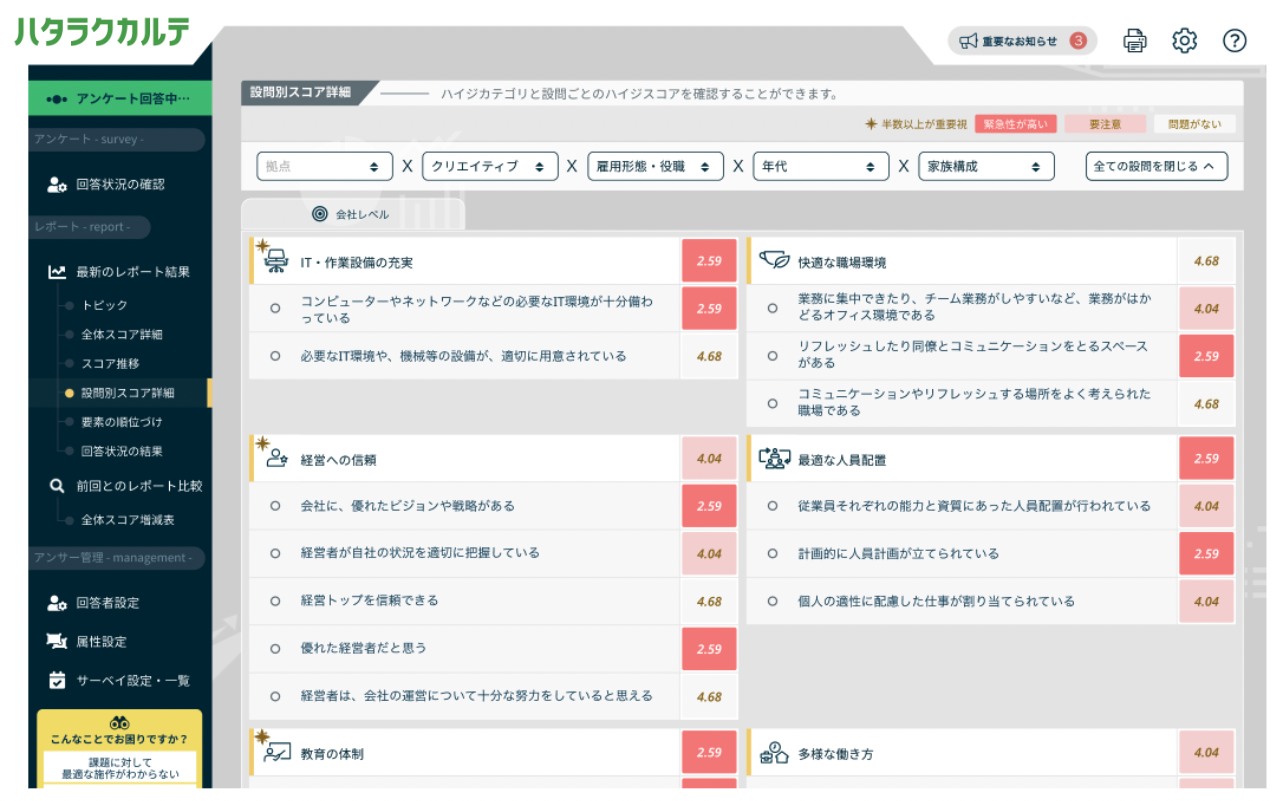This screenshot has width=1272, height=801.
Task: Click 全ての設問を閉じる button
Action: 1157,167
